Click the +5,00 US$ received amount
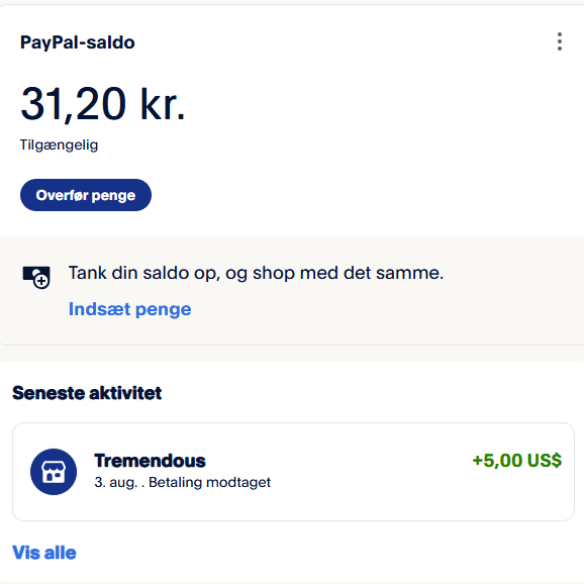 click(517, 460)
